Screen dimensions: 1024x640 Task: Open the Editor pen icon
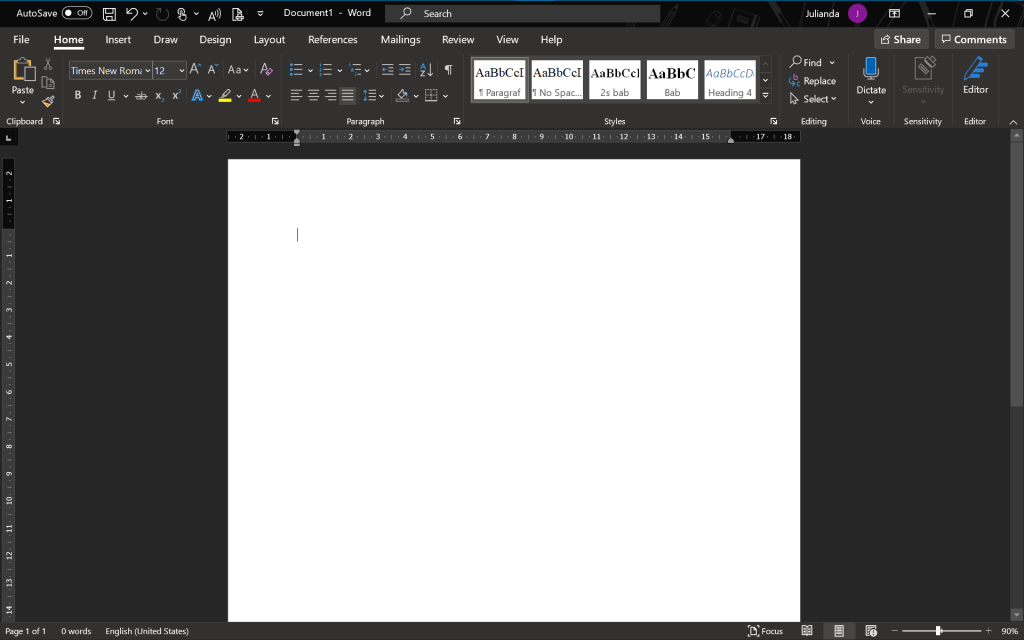tap(975, 70)
